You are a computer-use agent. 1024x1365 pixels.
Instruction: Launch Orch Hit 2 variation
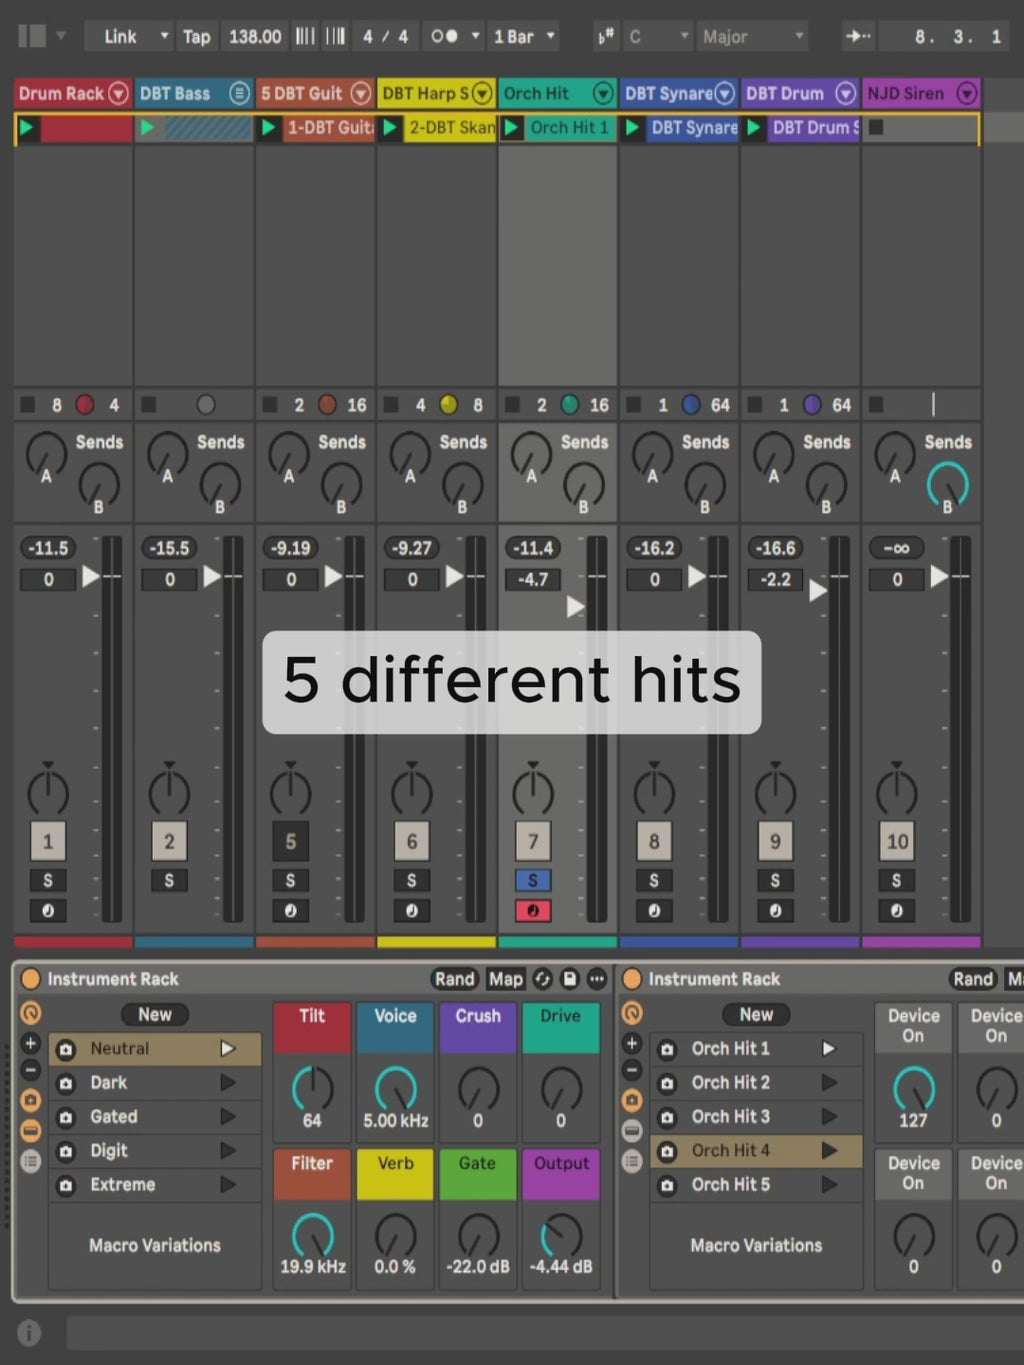pyautogui.click(x=829, y=1083)
